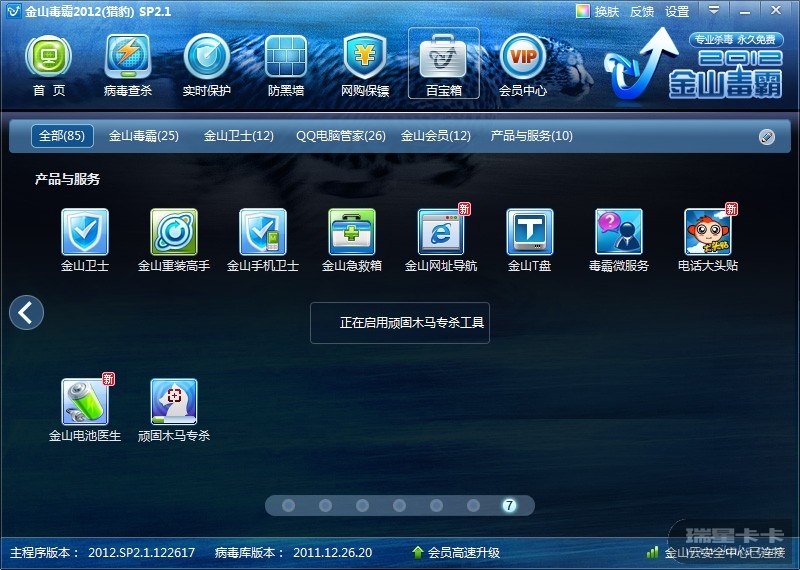800x570 pixels.
Task: Go to previous page with left arrow
Action: point(27,312)
